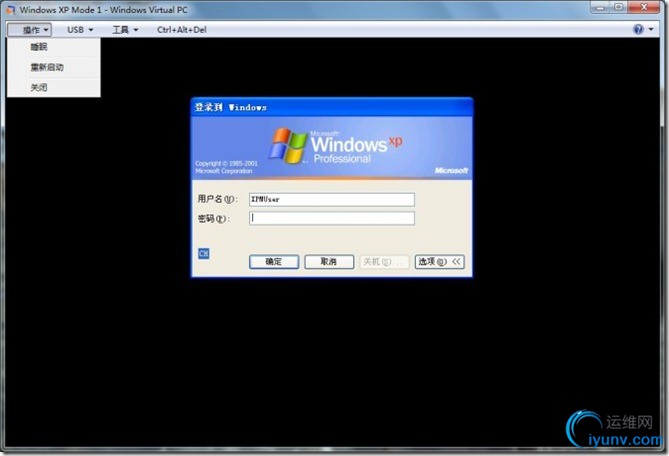The width and height of the screenshot is (669, 456).
Task: Open the 操作 dropdown menu
Action: click(29, 30)
